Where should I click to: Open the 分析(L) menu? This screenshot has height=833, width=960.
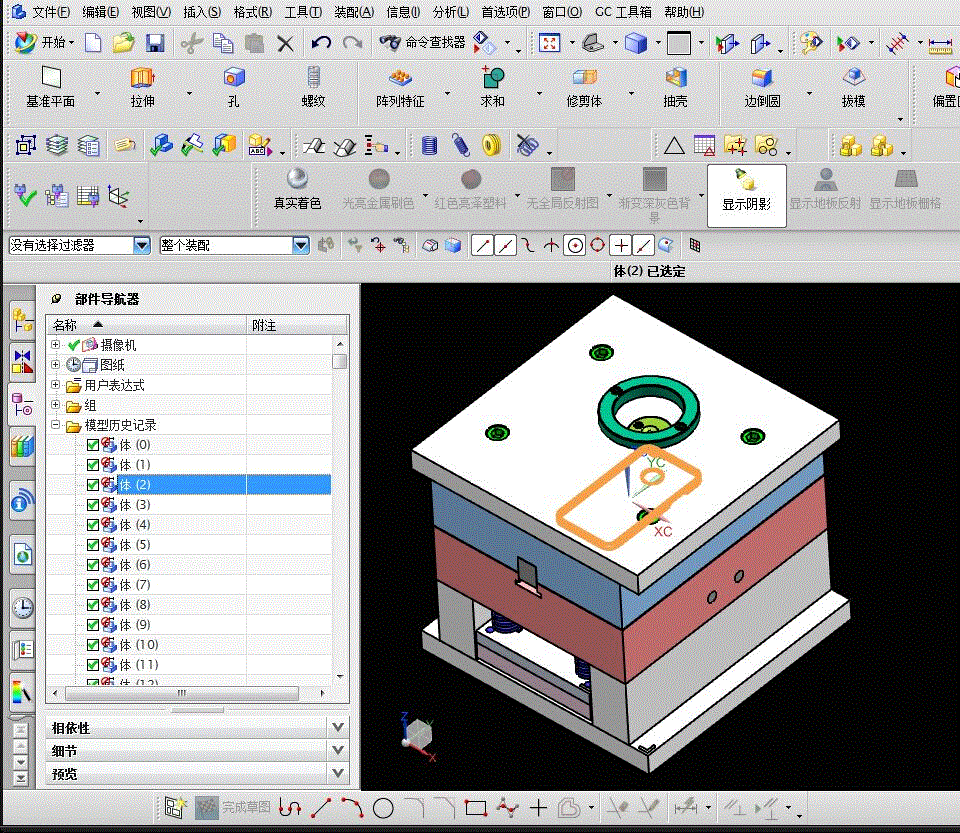pyautogui.click(x=451, y=12)
